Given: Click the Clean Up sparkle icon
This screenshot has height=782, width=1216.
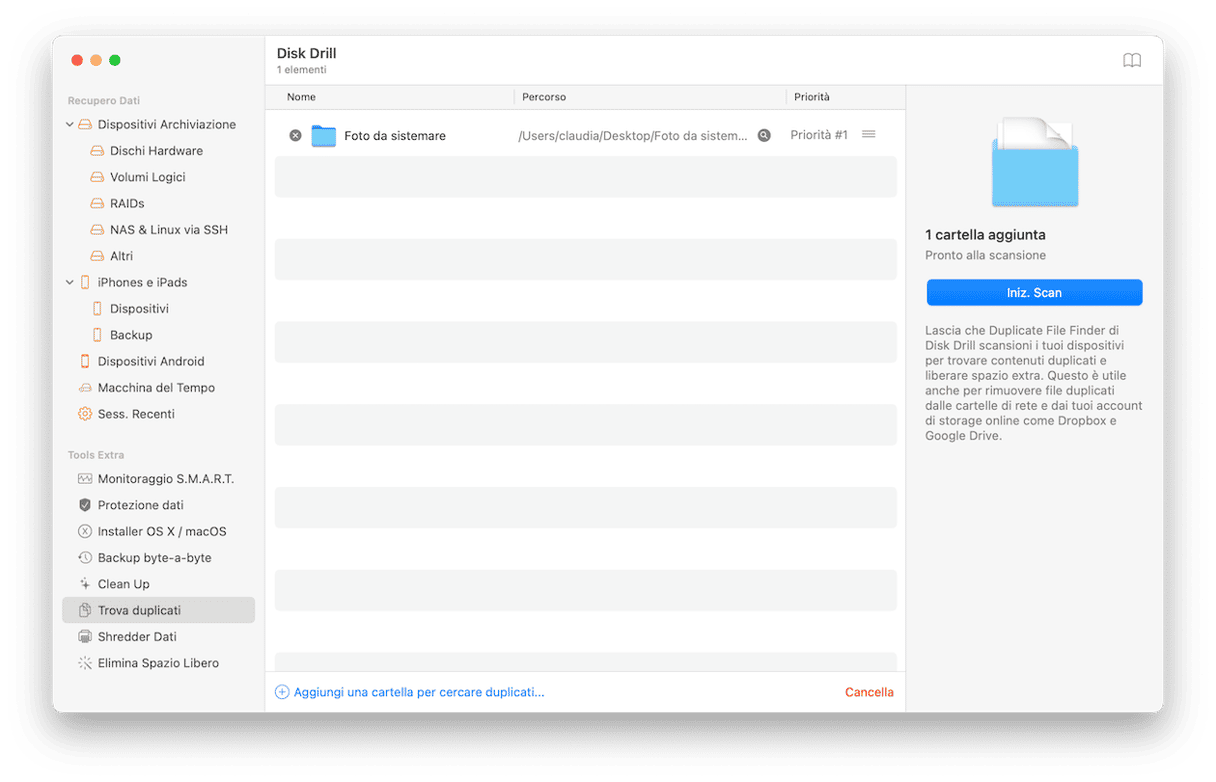Looking at the screenshot, I should click(x=85, y=584).
